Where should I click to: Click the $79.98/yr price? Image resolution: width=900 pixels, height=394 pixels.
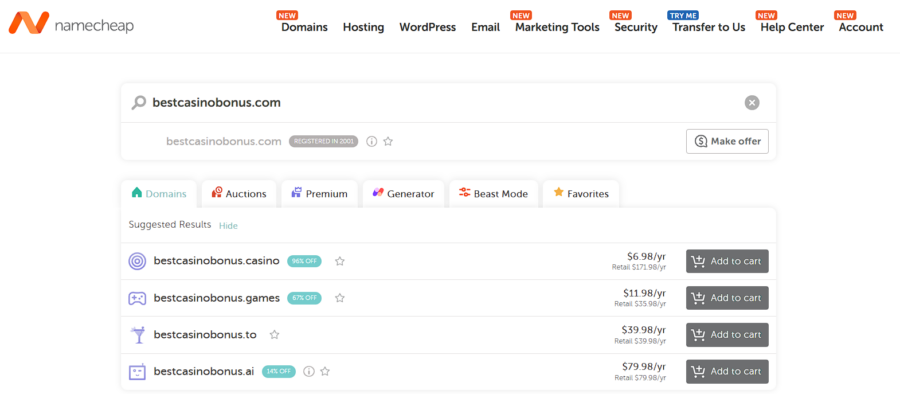[x=644, y=366]
